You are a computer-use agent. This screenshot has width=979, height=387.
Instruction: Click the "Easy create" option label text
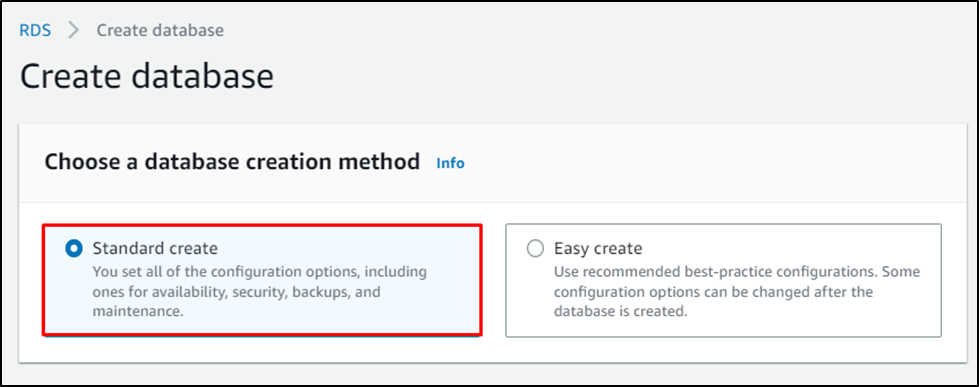tap(598, 248)
